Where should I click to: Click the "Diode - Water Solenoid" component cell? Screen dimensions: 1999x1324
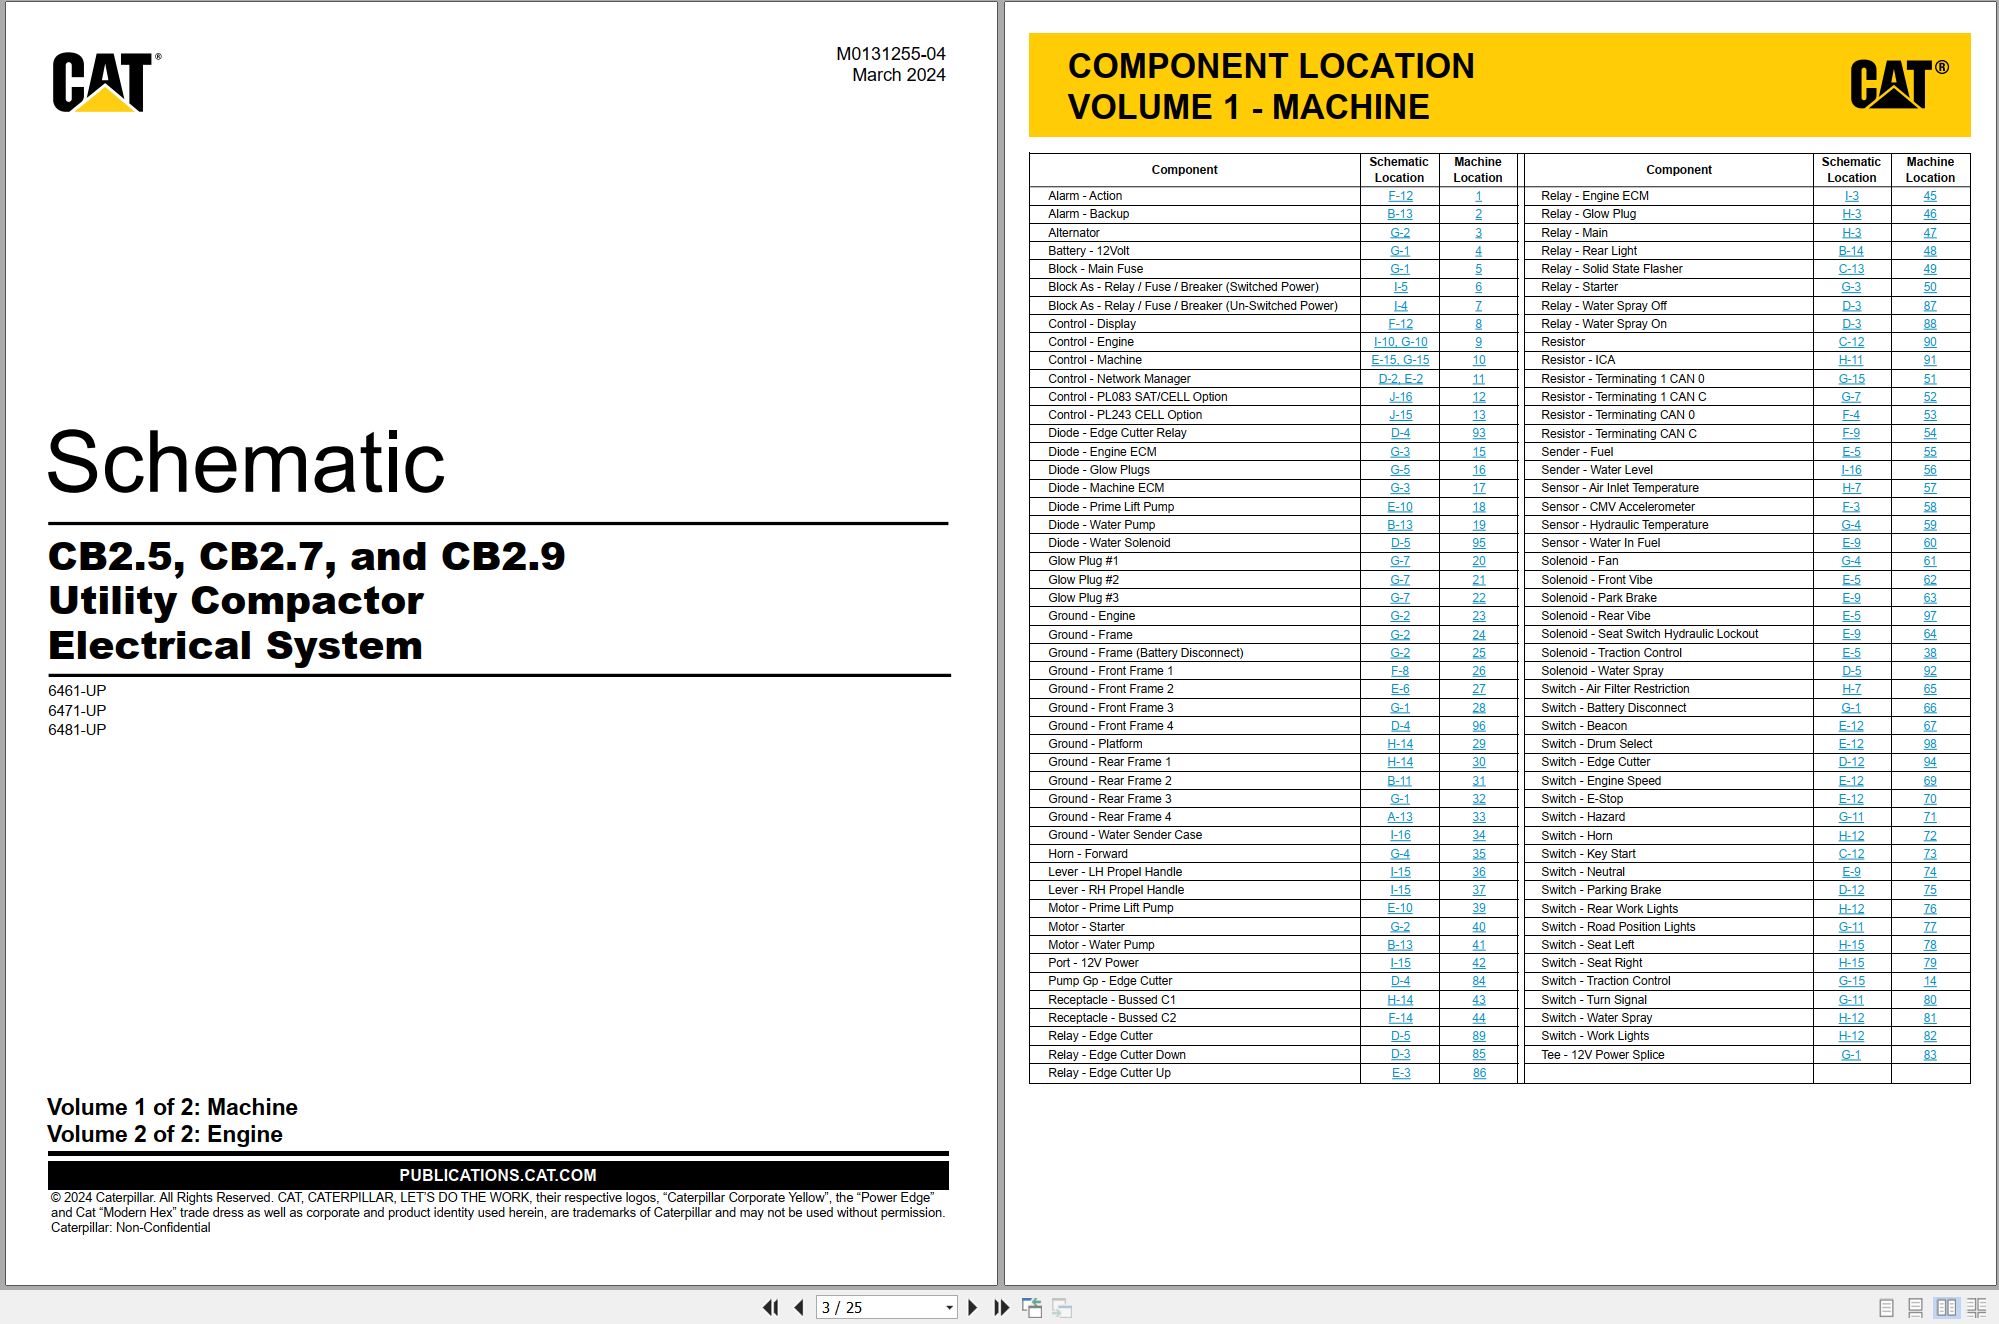click(1195, 543)
